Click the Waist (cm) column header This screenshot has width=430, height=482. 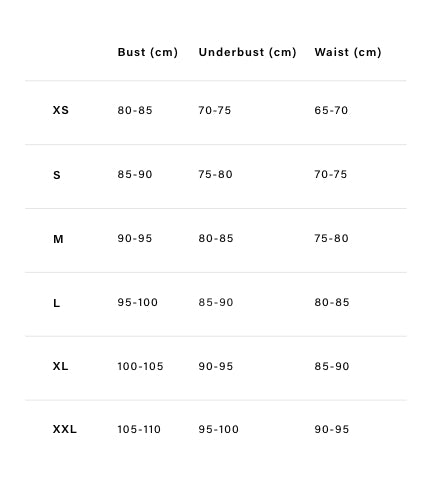(348, 52)
